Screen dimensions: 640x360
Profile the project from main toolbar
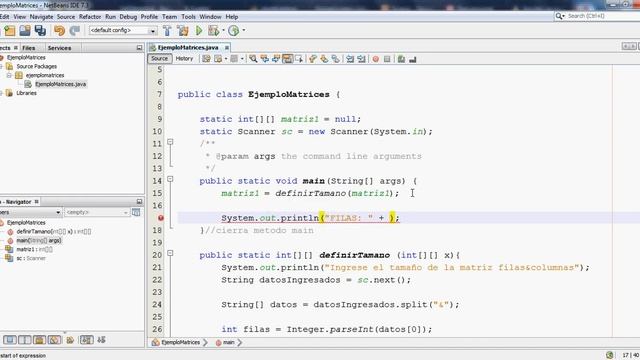(233, 31)
